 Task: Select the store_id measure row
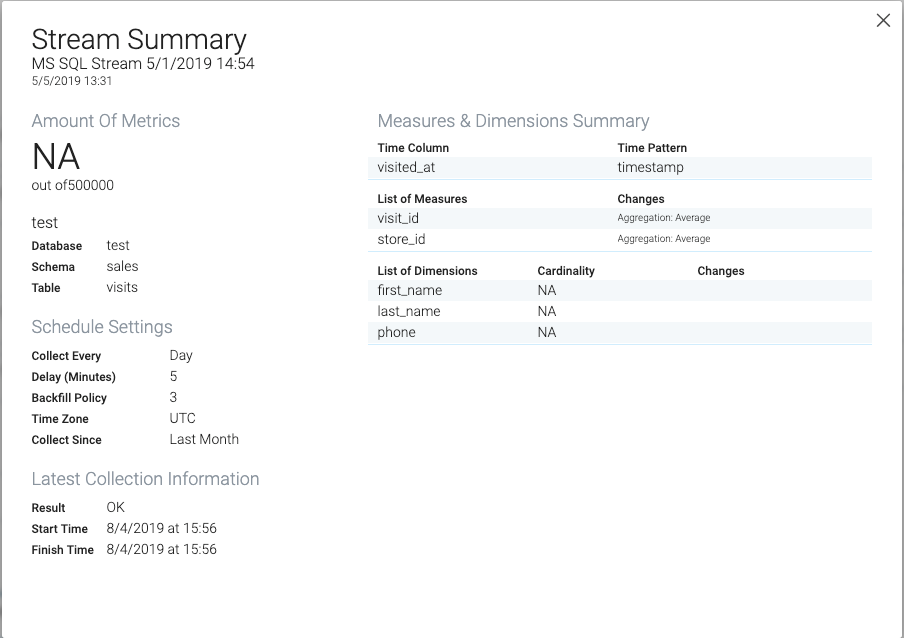pyautogui.click(x=620, y=239)
